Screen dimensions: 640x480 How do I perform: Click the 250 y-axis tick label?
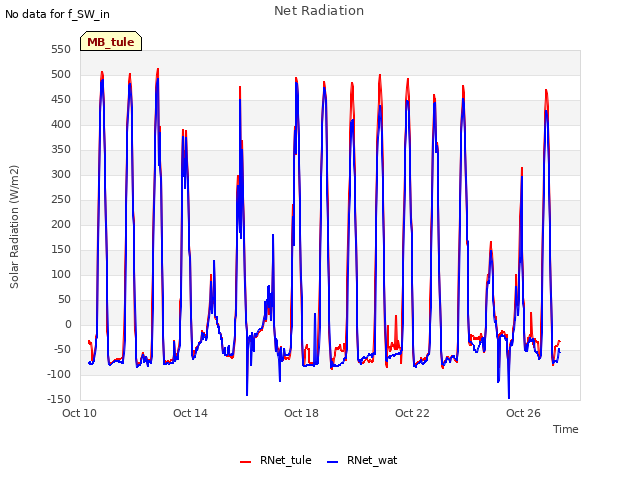pos(61,200)
